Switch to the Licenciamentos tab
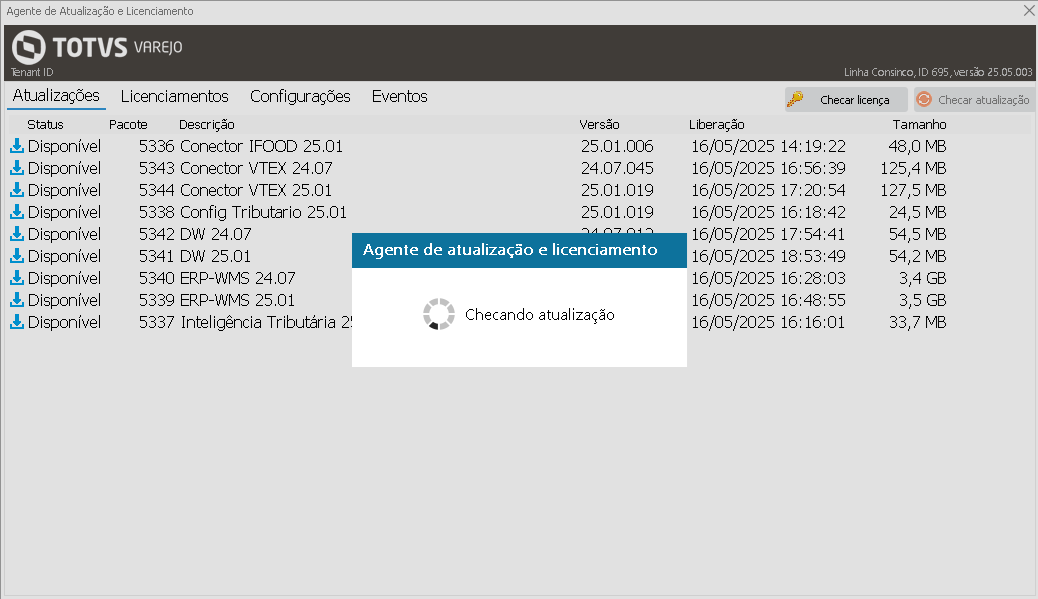1038x599 pixels. [x=175, y=96]
